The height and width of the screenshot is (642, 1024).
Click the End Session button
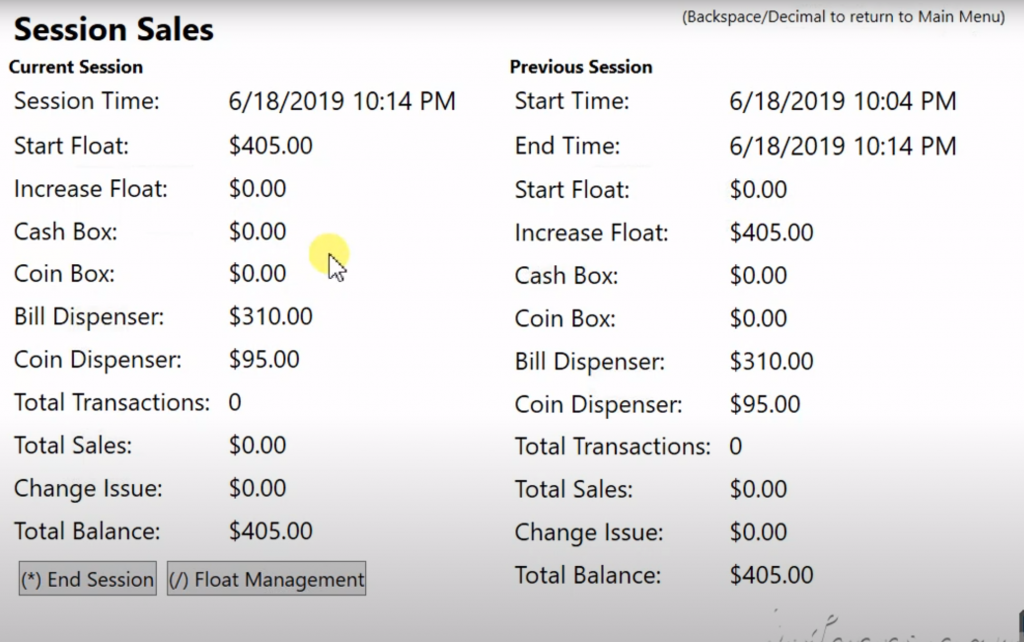[x=88, y=579]
